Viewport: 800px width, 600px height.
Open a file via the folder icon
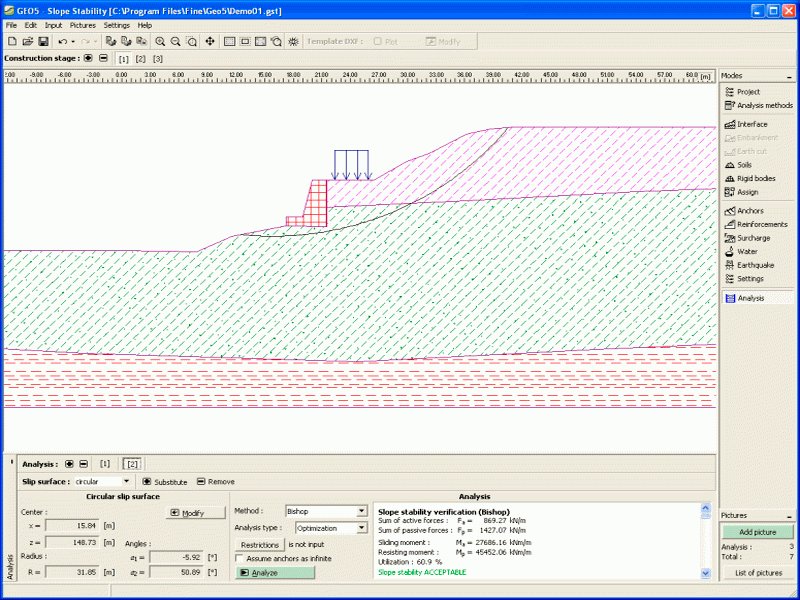(28, 42)
